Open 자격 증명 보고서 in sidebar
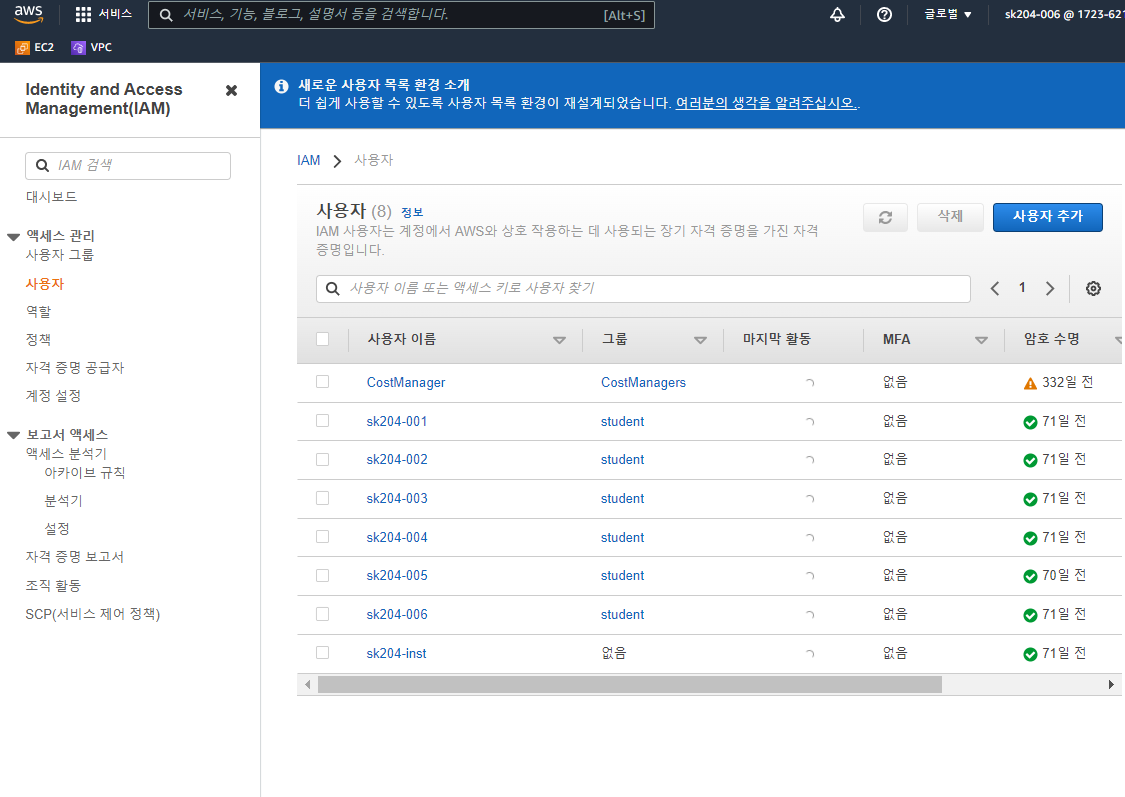 75,557
